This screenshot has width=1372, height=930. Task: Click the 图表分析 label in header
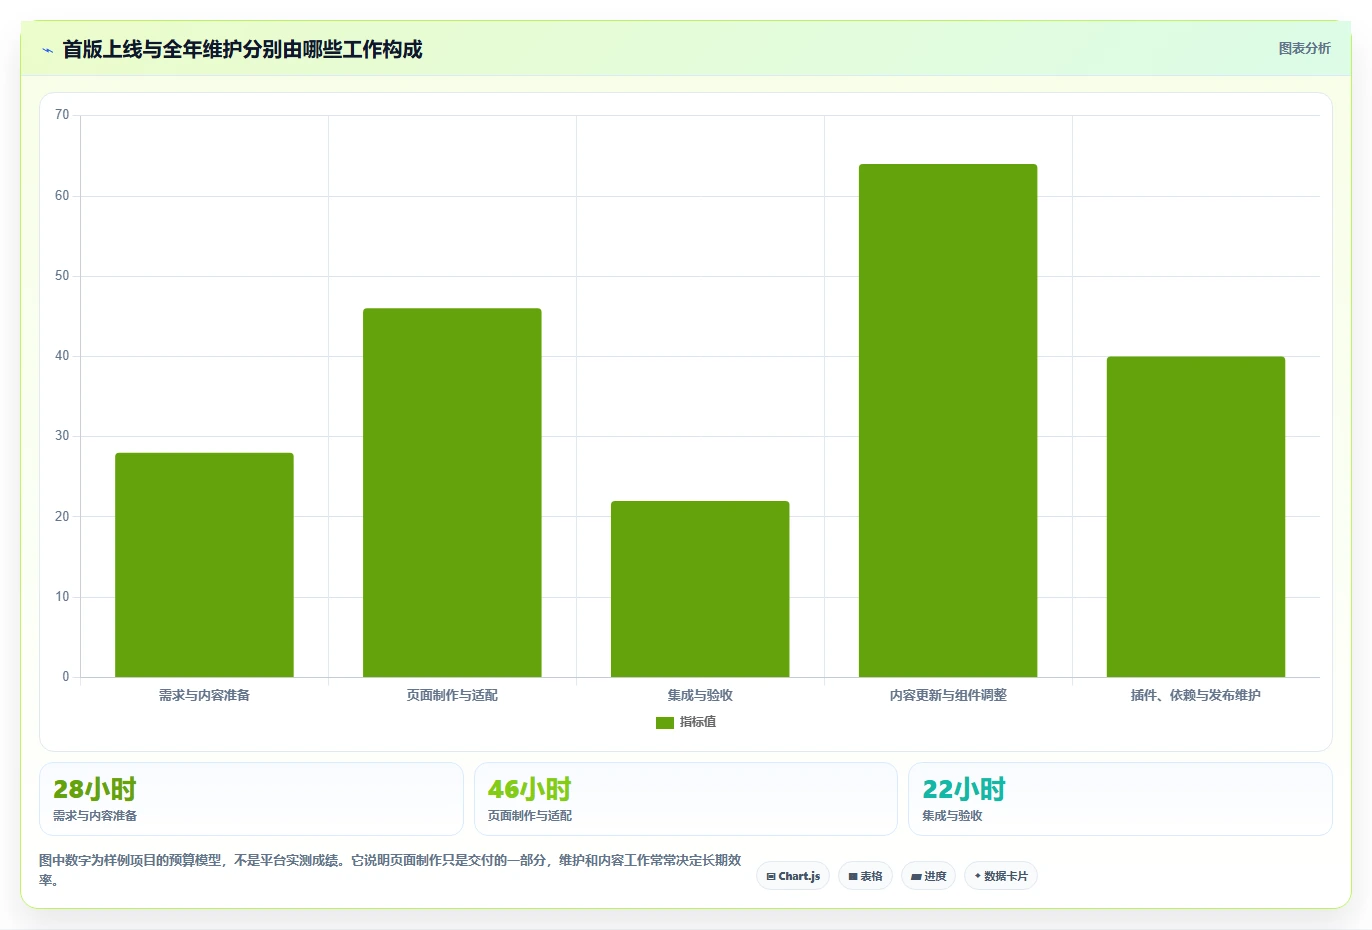coord(1304,48)
